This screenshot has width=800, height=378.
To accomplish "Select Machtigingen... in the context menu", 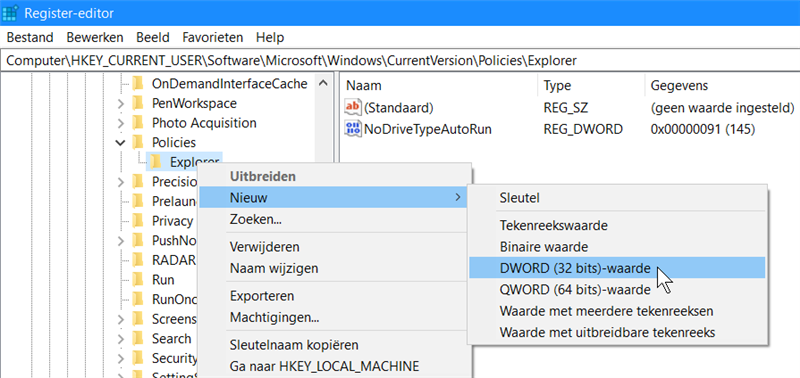I will point(333,317).
